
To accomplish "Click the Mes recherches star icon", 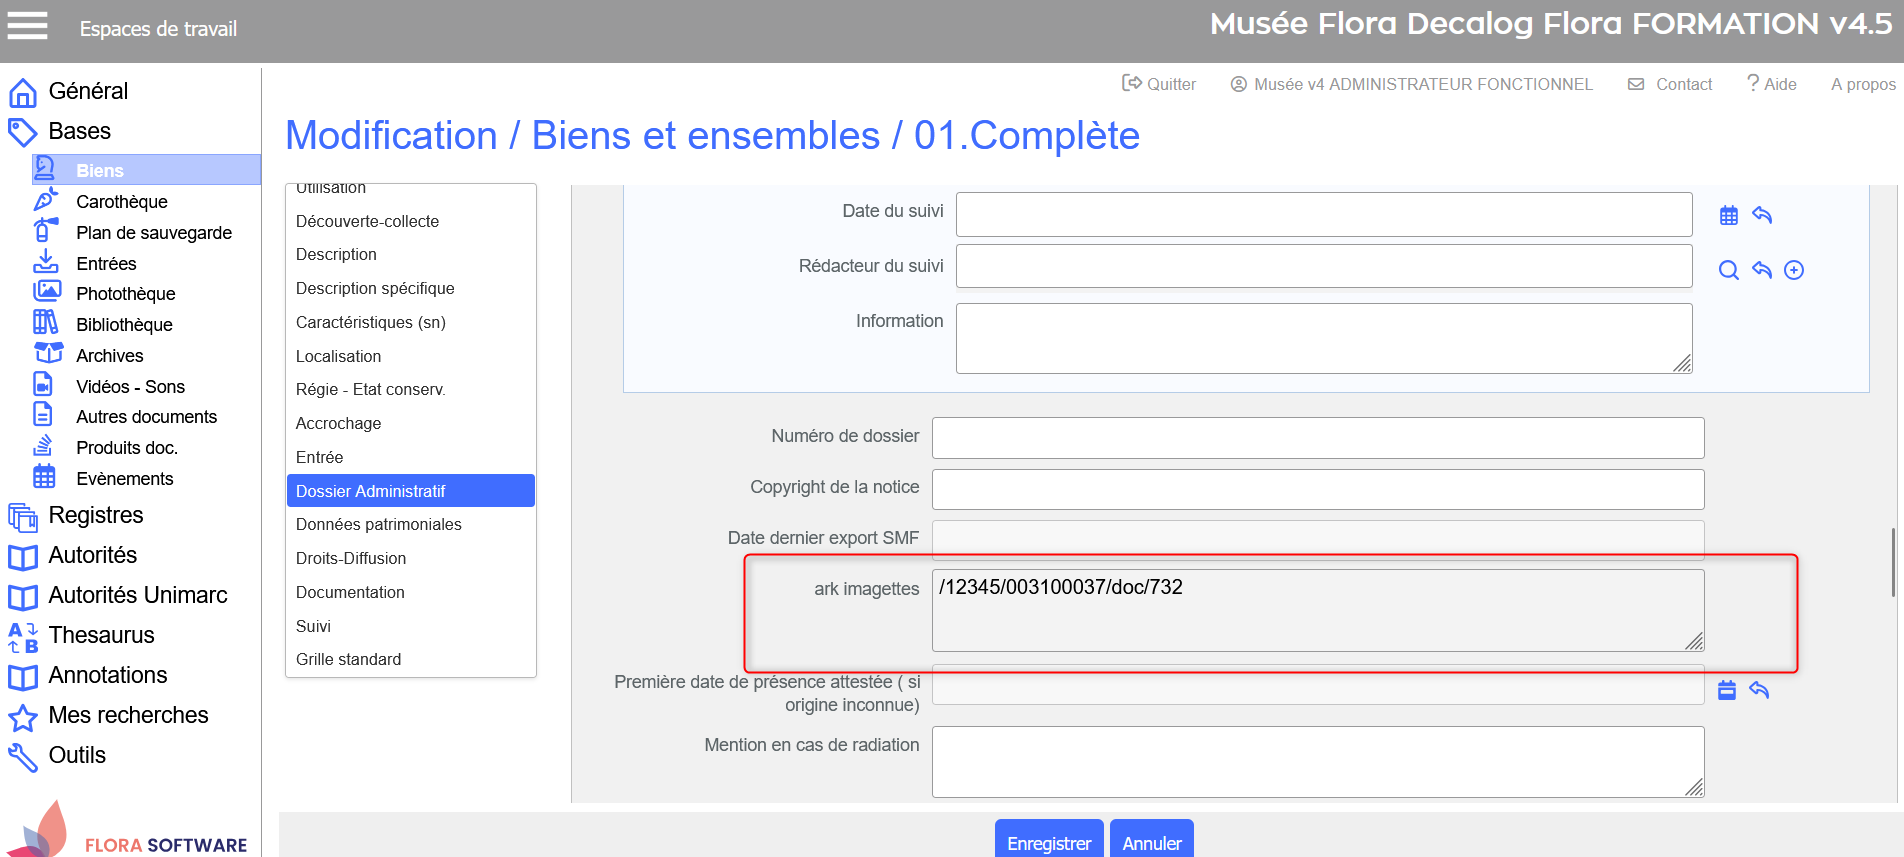I will click(23, 717).
